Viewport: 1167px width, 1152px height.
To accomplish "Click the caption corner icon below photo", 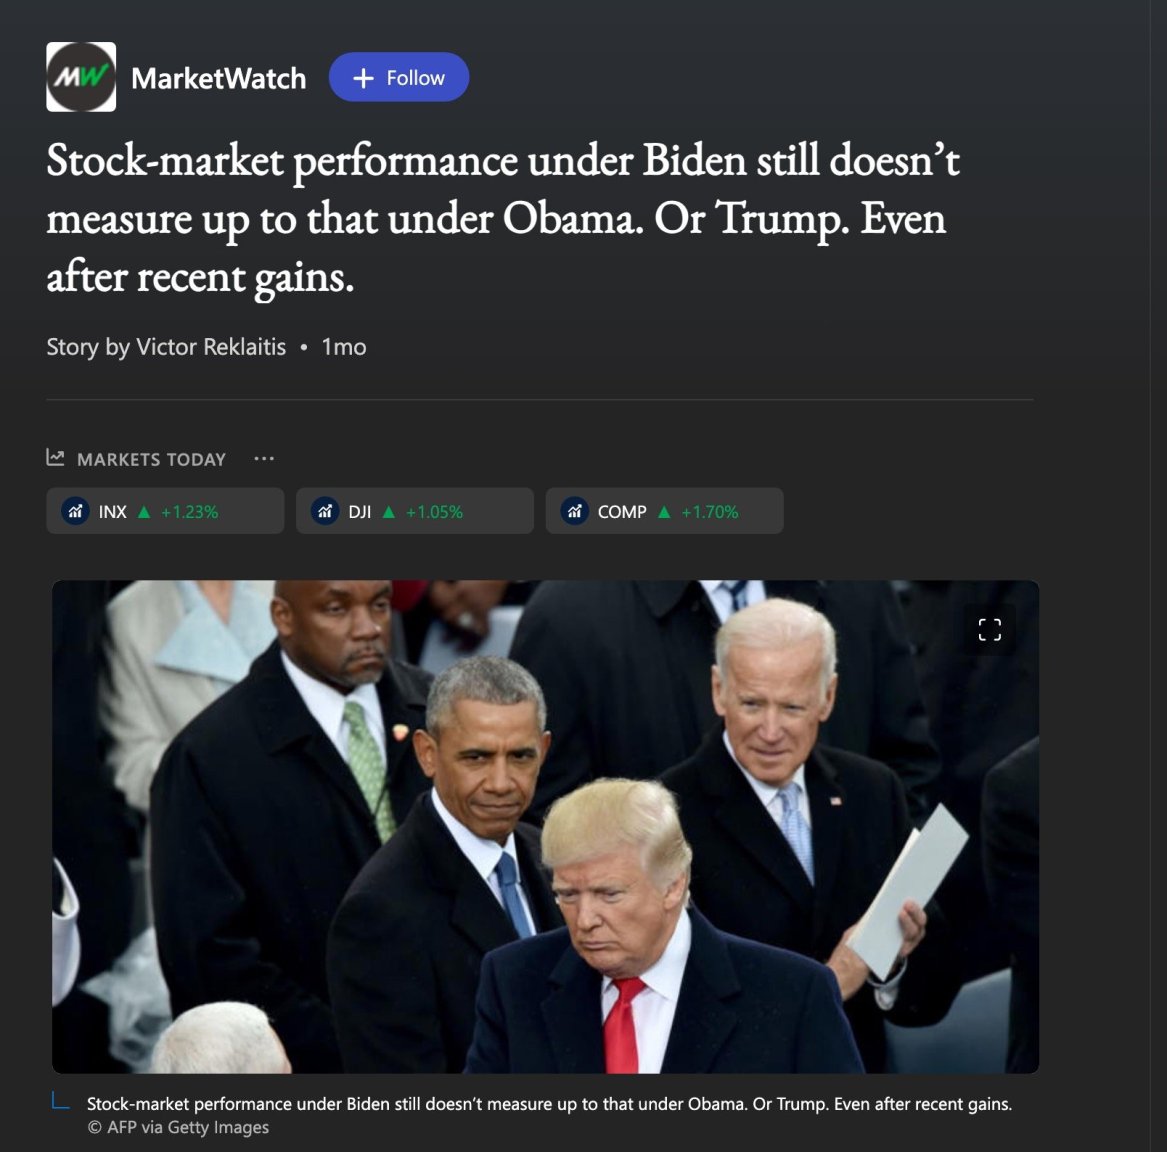I will [x=60, y=1101].
